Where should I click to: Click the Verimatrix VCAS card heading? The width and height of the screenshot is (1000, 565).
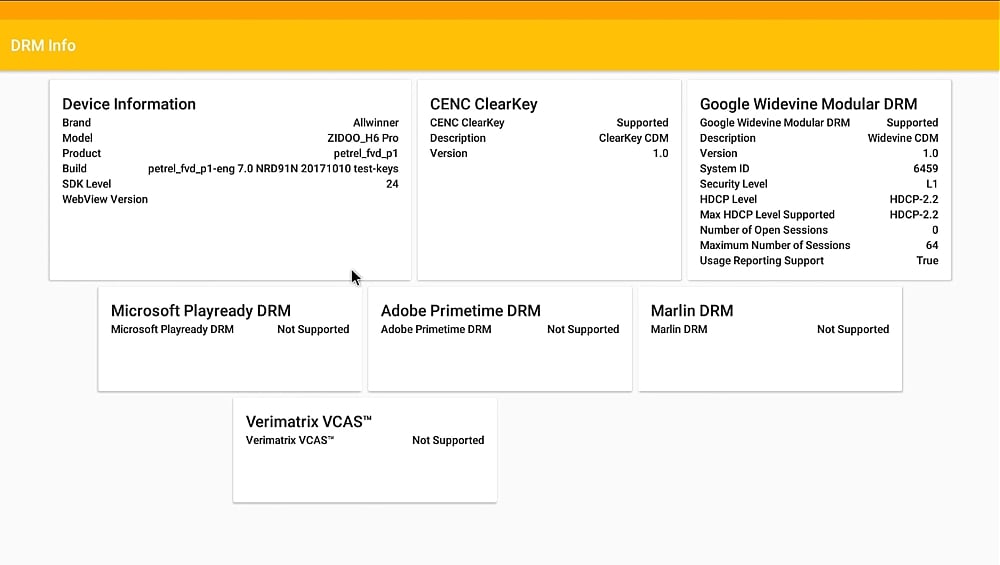pyautogui.click(x=309, y=422)
